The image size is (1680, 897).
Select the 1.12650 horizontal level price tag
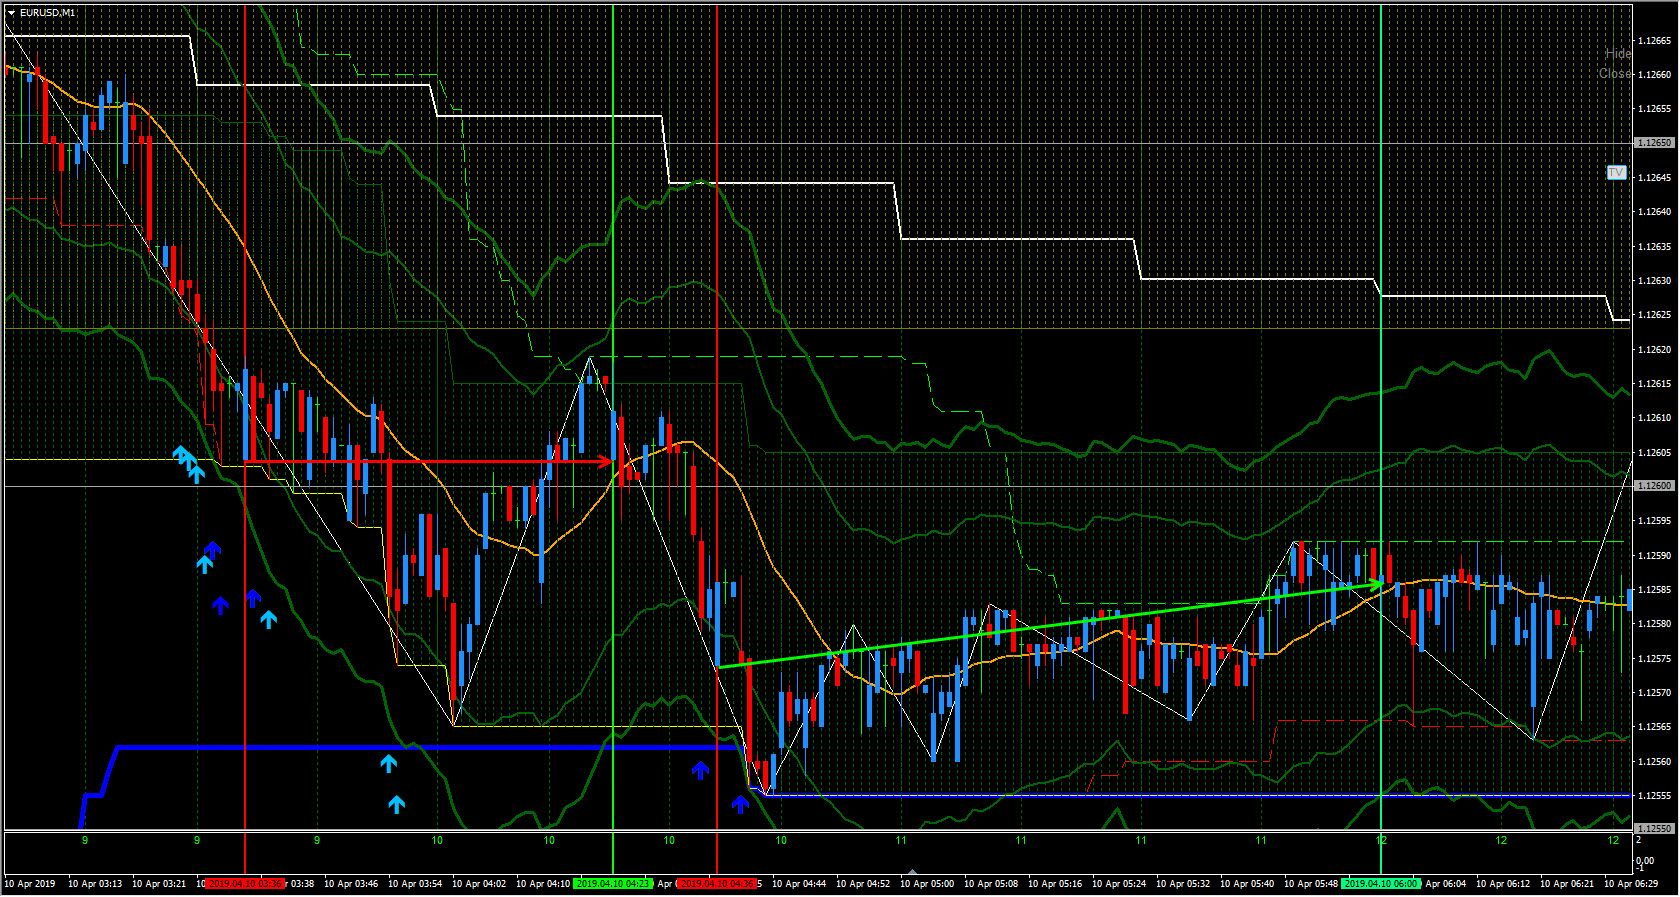[x=1654, y=143]
